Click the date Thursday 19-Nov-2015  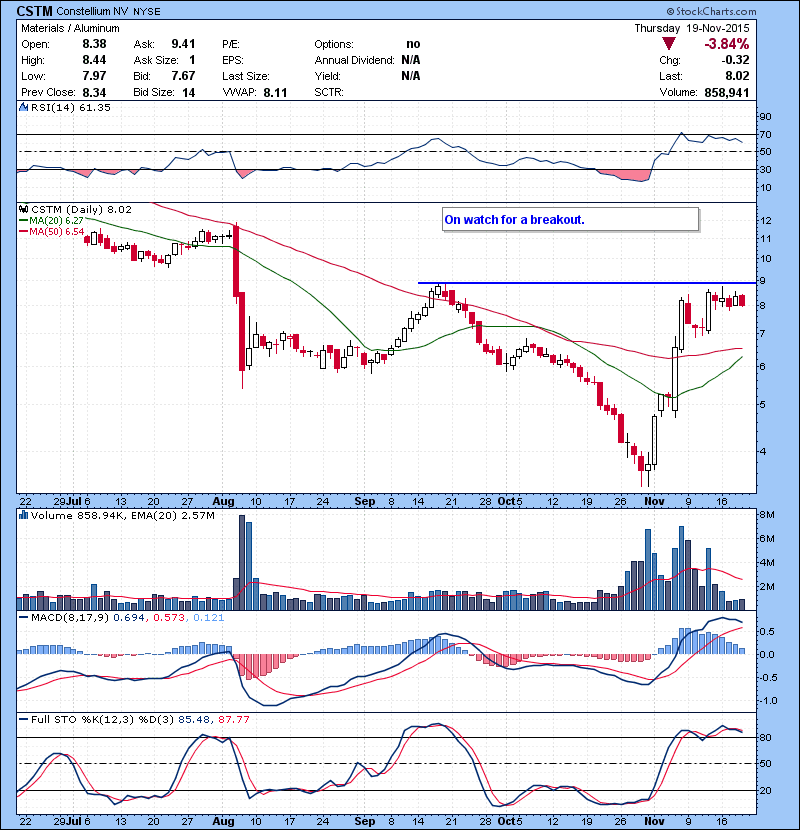point(692,28)
